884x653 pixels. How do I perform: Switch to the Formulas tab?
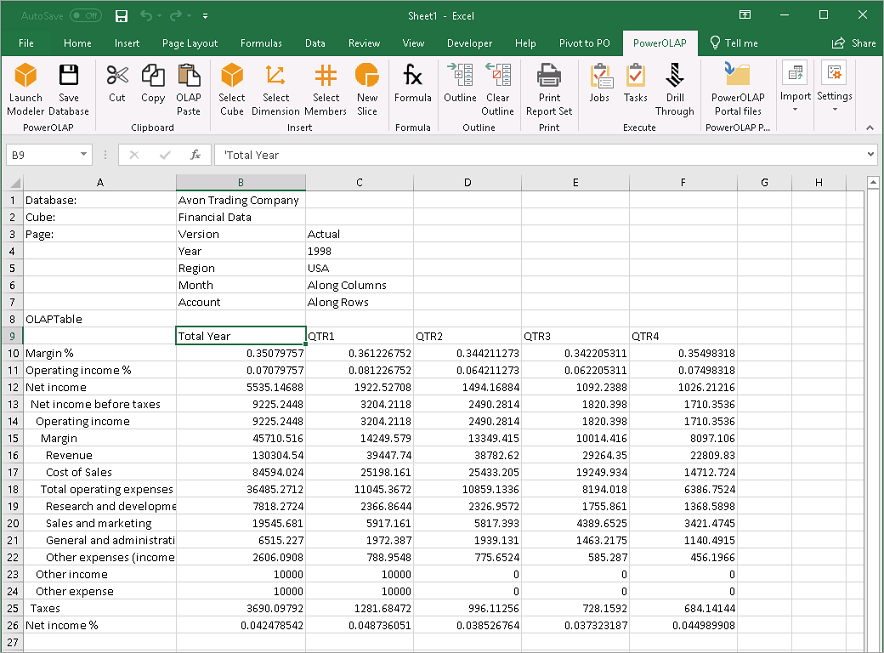[x=261, y=43]
